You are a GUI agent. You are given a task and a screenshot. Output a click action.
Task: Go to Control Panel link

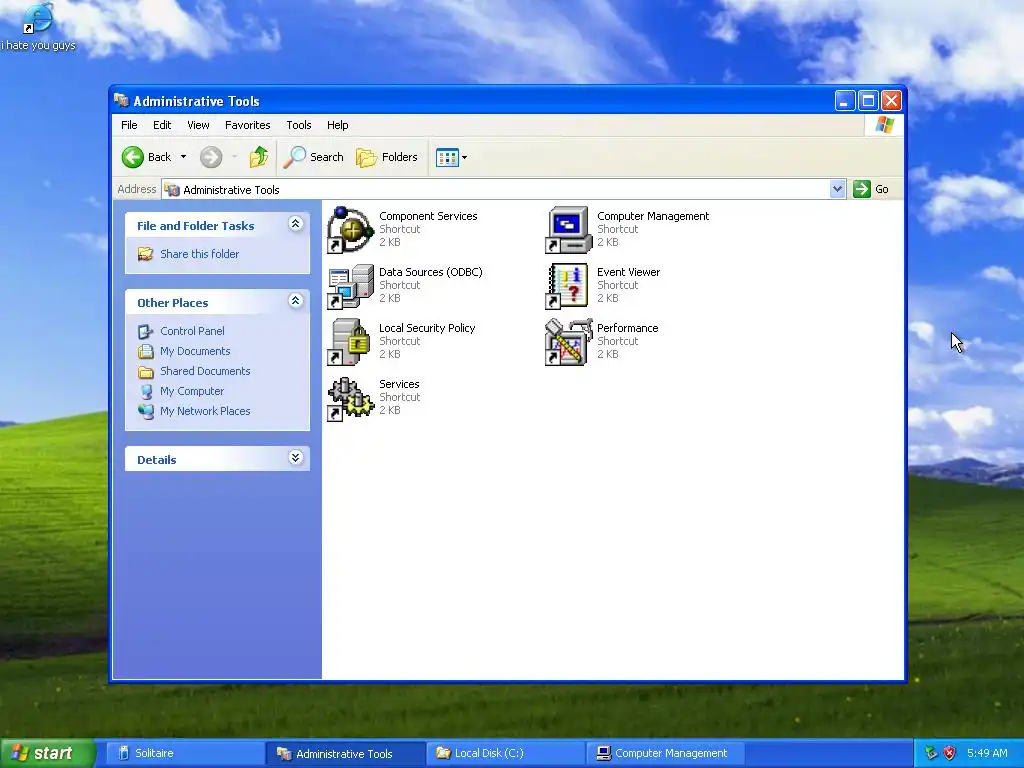[192, 331]
